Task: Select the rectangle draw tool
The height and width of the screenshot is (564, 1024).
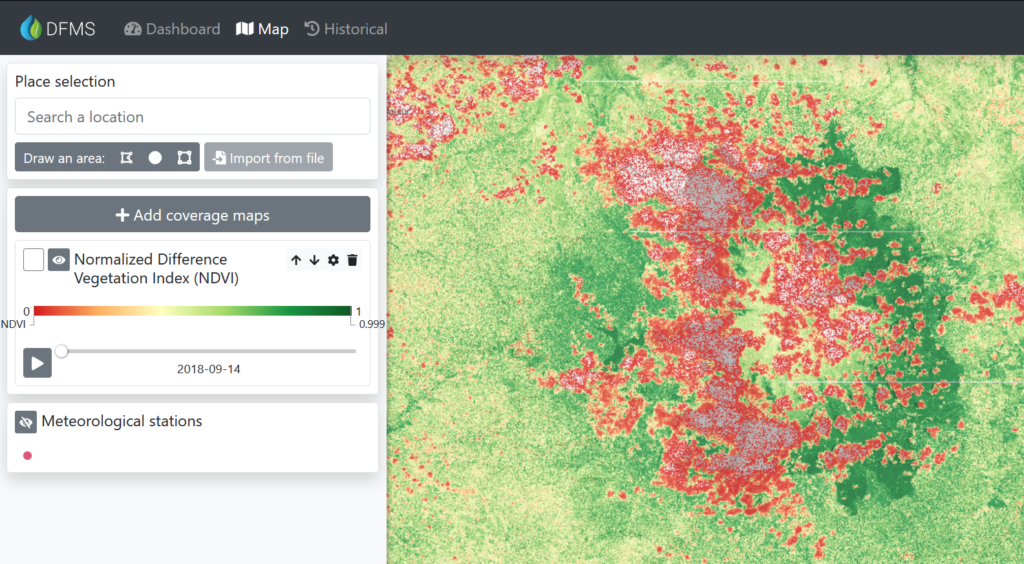Action: pos(184,158)
